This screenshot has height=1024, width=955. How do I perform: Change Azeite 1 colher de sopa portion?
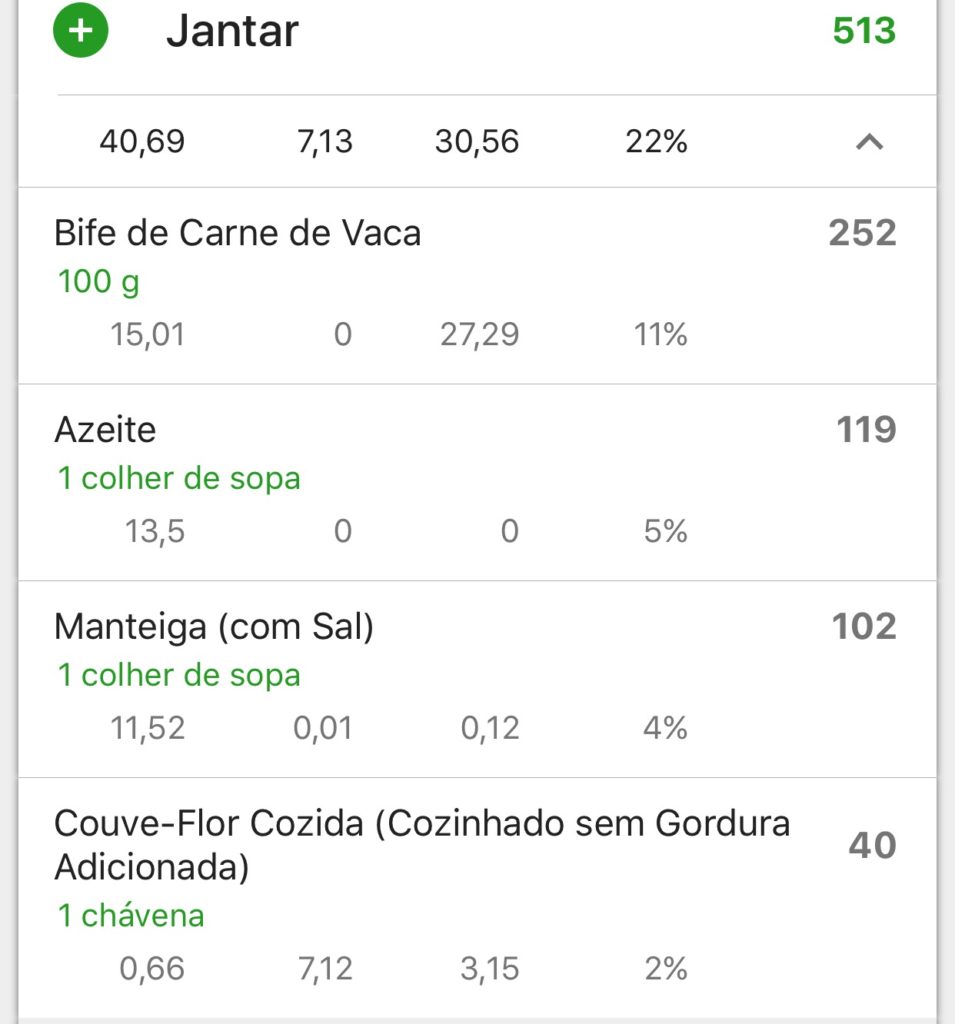[x=179, y=479]
